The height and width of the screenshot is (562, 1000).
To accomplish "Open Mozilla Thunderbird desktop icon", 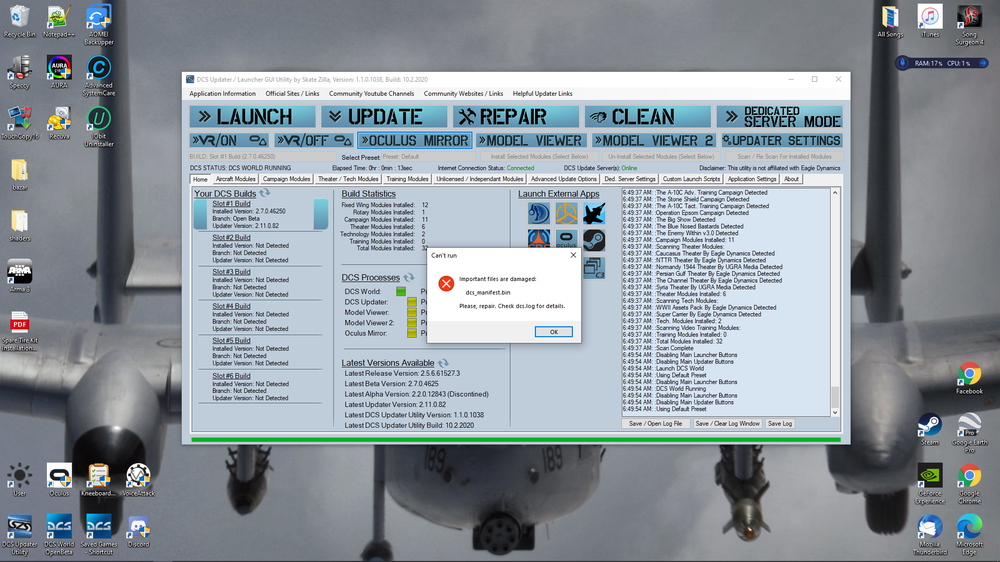I will pyautogui.click(x=930, y=535).
